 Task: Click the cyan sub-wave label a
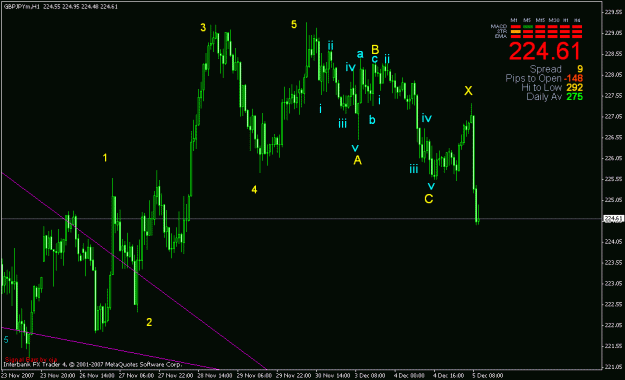pos(360,54)
